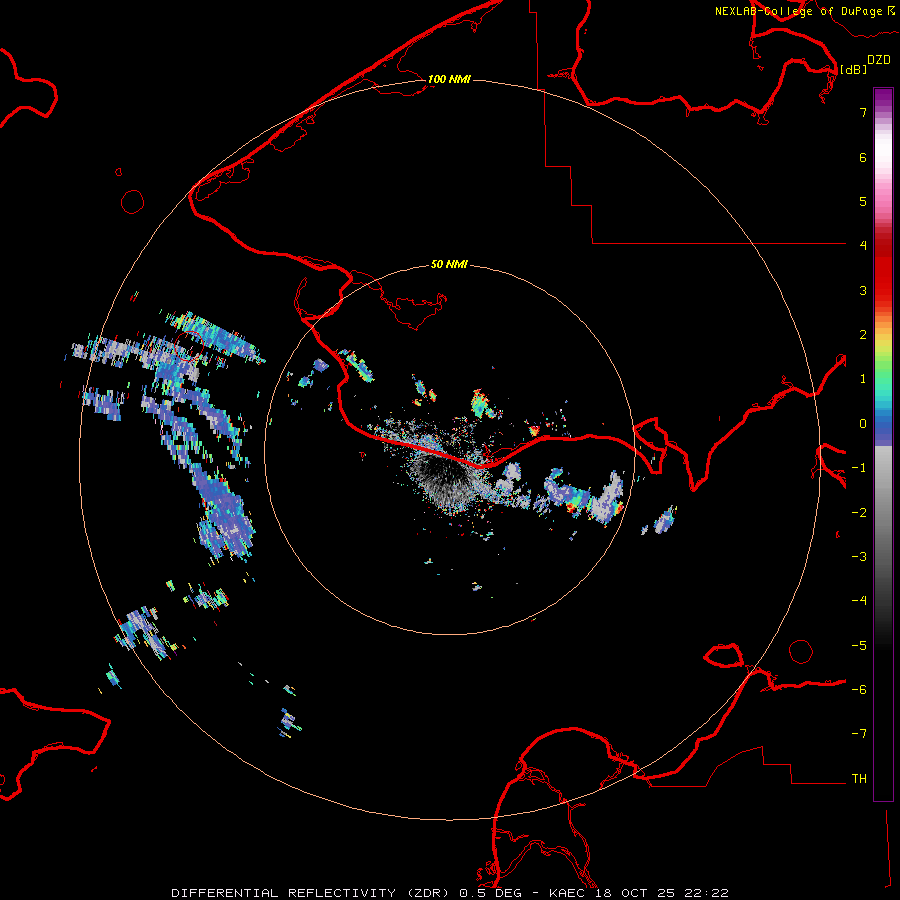Click the -7 value on the color scale
Screen dimensions: 900x900
click(859, 734)
